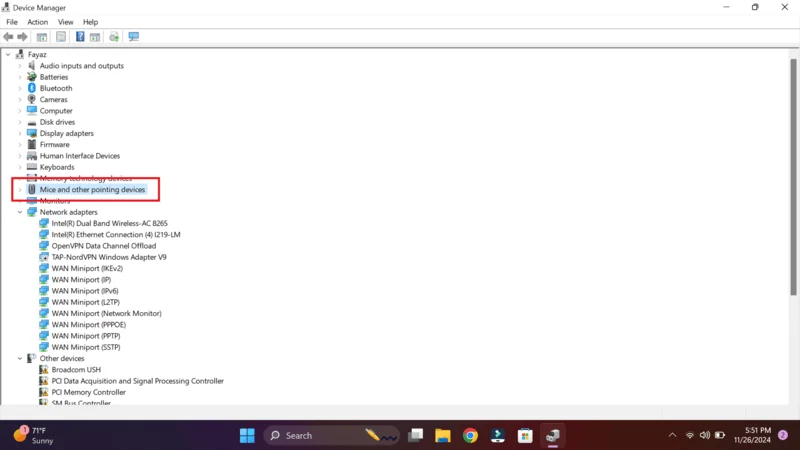
Task: Launch Google Chrome from the taskbar
Action: [x=470, y=435]
